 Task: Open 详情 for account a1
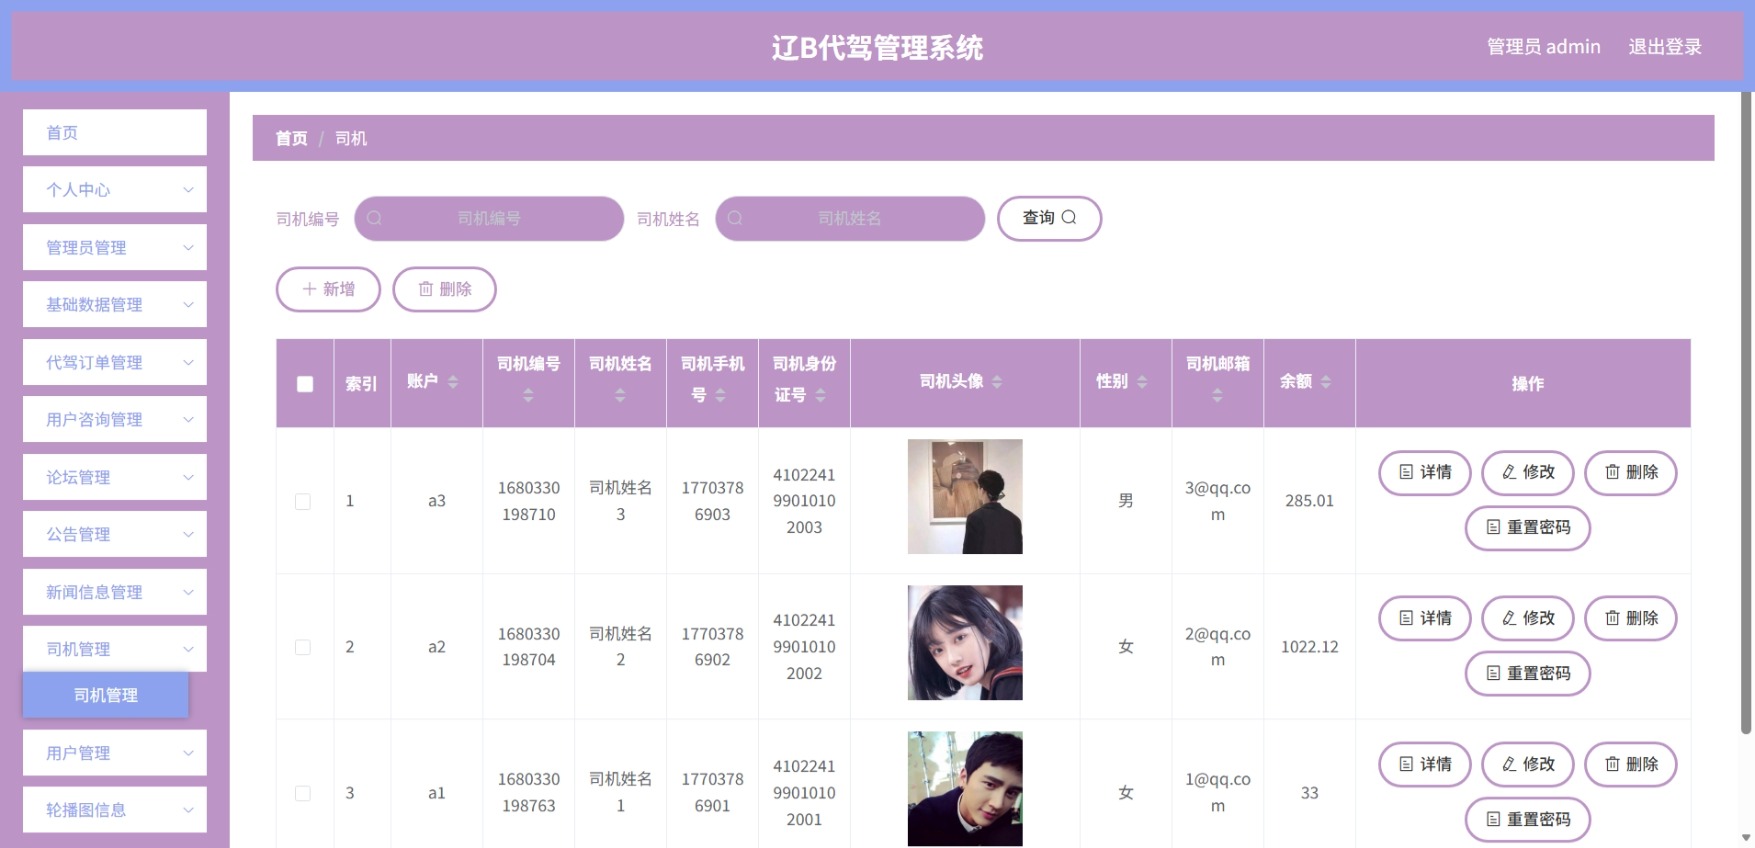tap(1424, 765)
